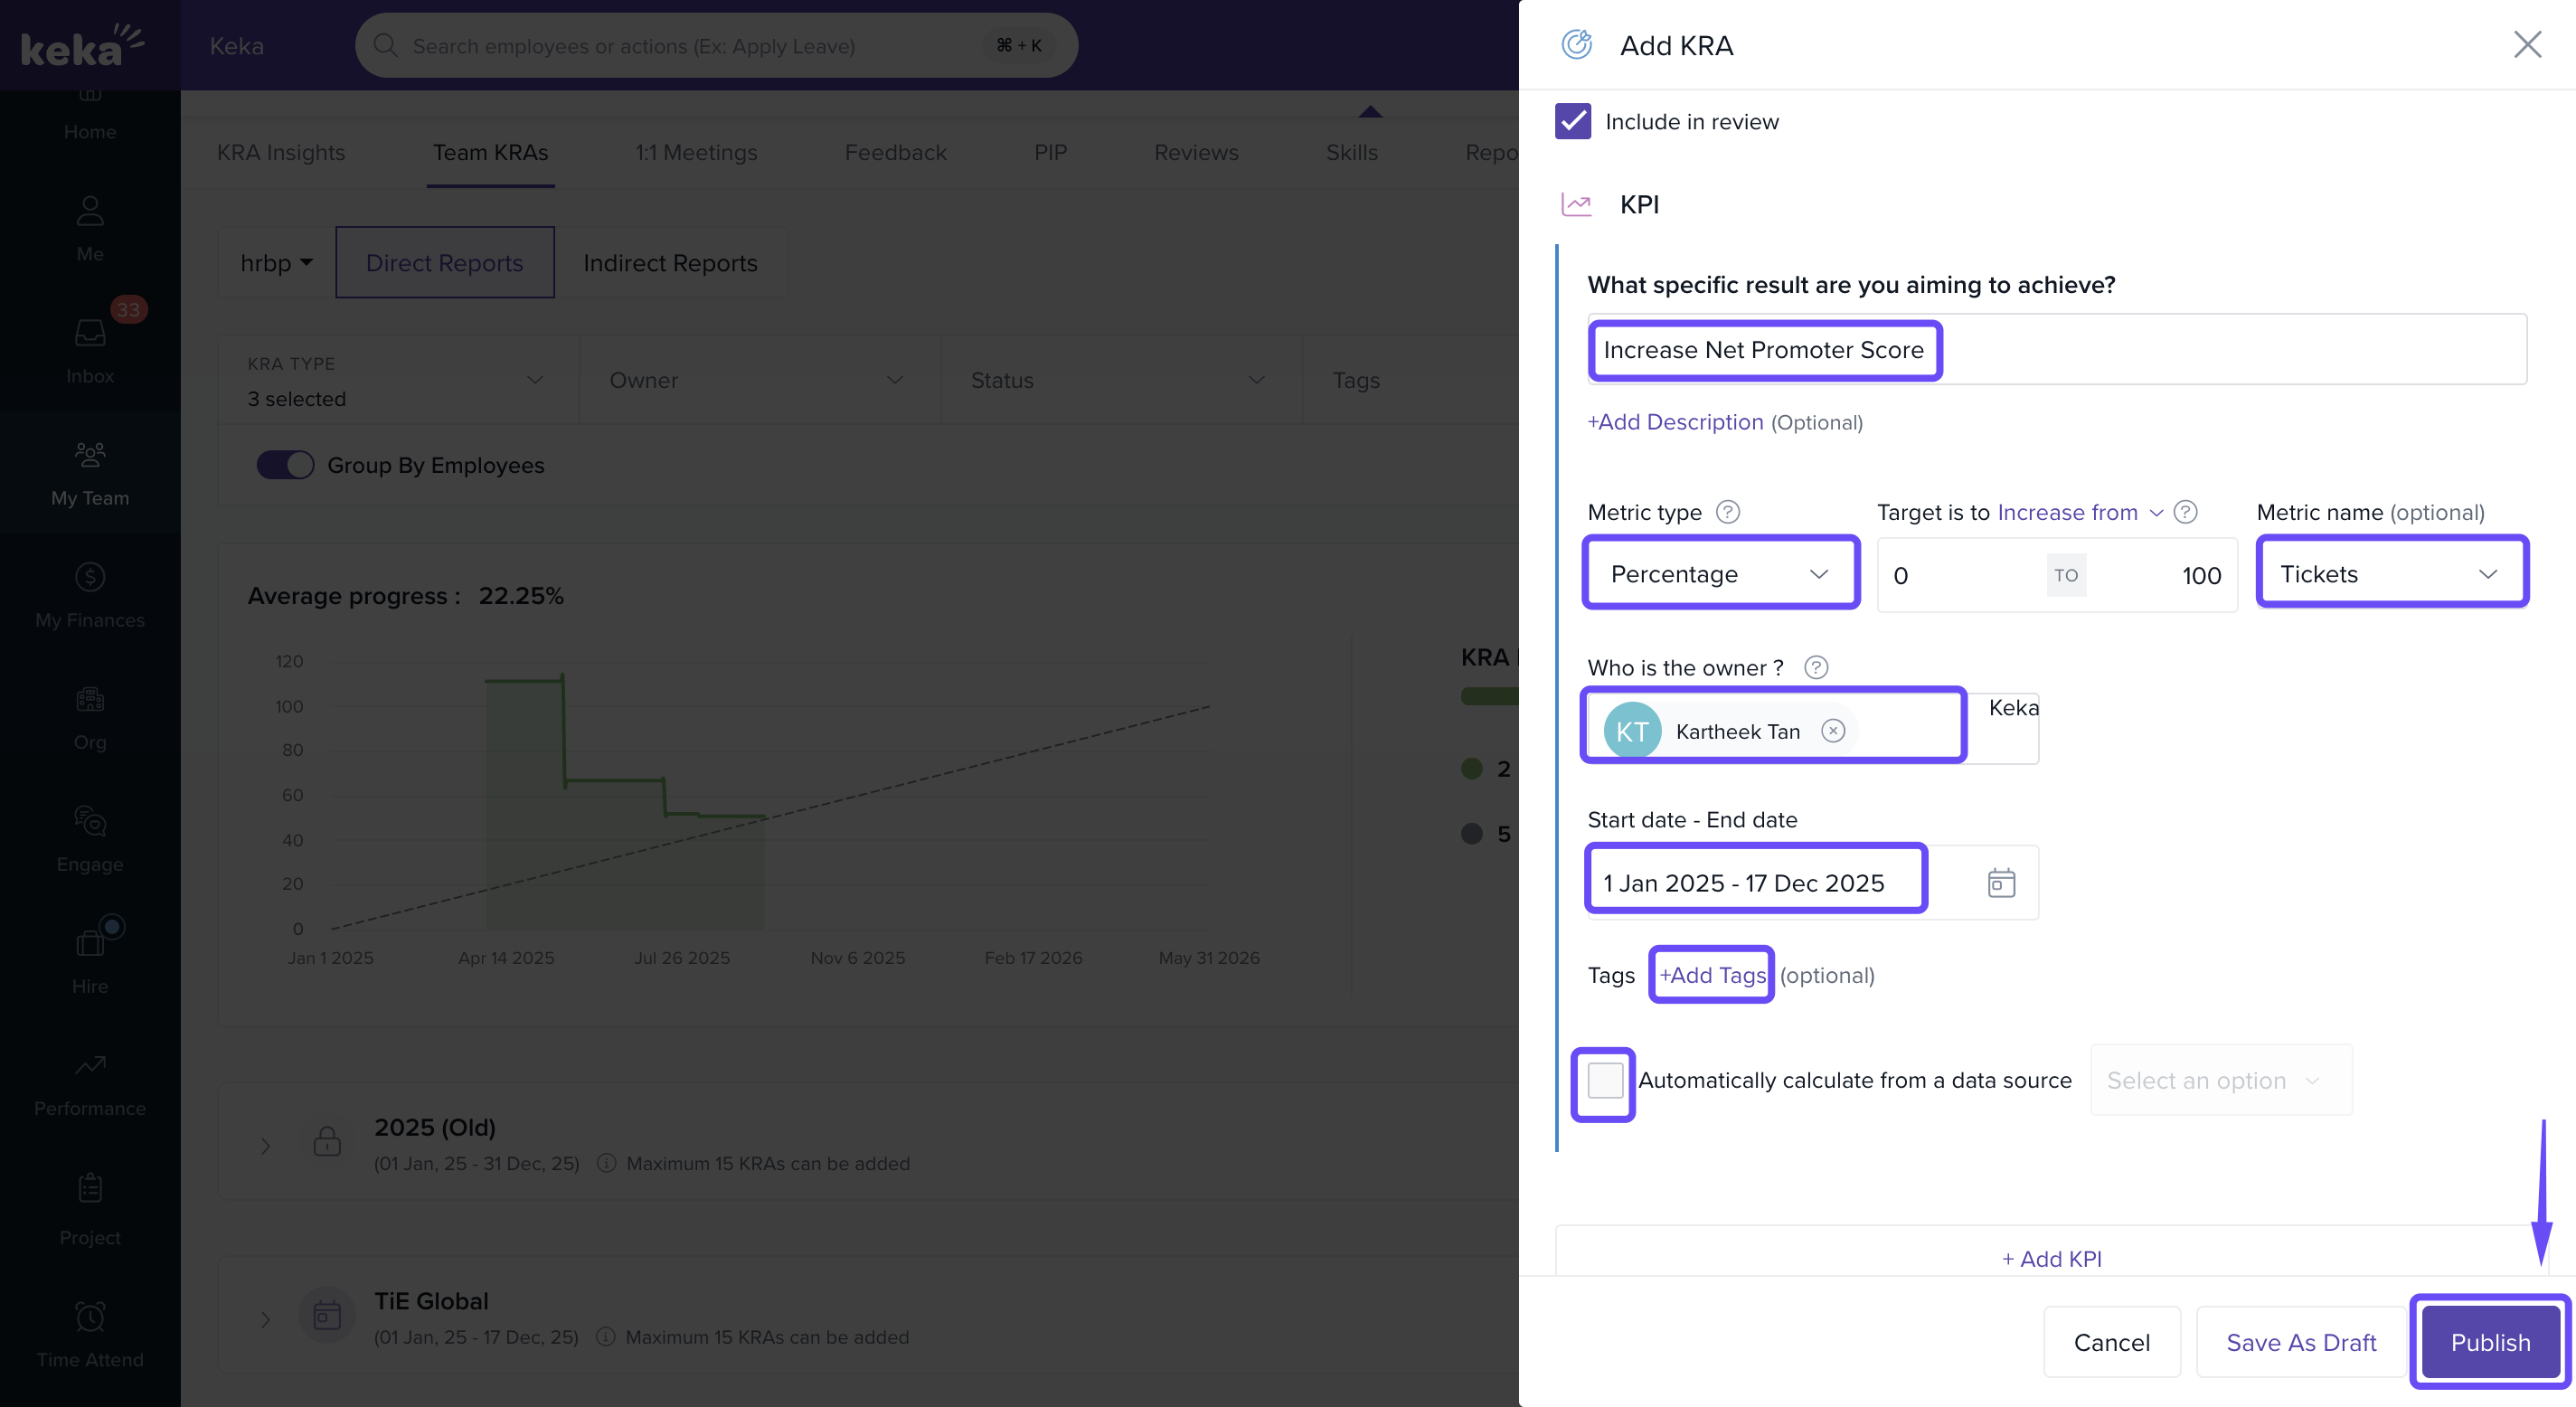Screen dimensions: 2576x1407
Task: Switch to the Feedback tab
Action: [895, 152]
